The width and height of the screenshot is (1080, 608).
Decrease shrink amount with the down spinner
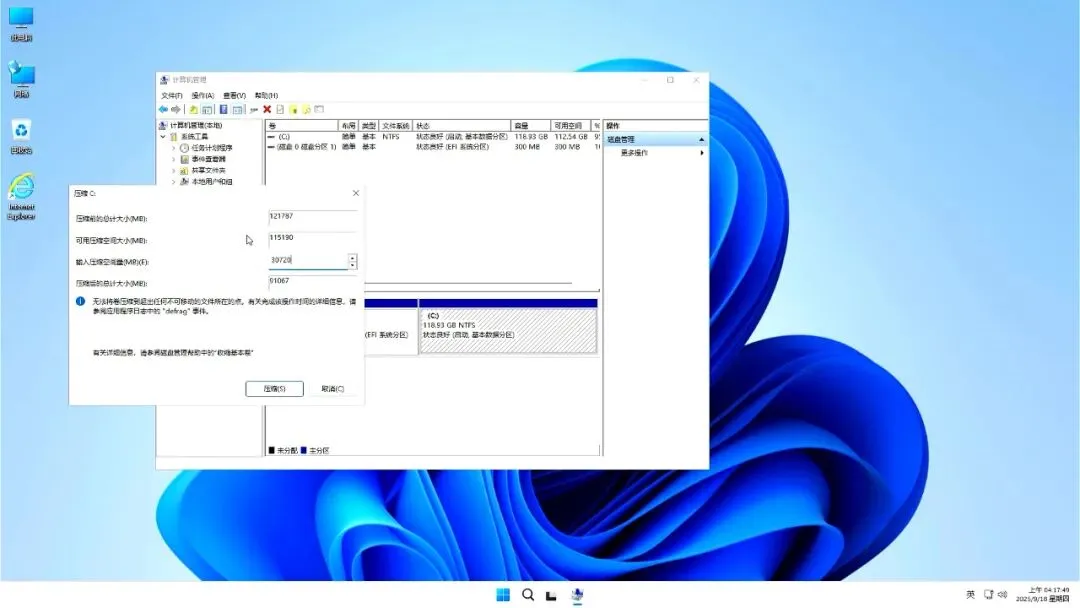point(353,265)
